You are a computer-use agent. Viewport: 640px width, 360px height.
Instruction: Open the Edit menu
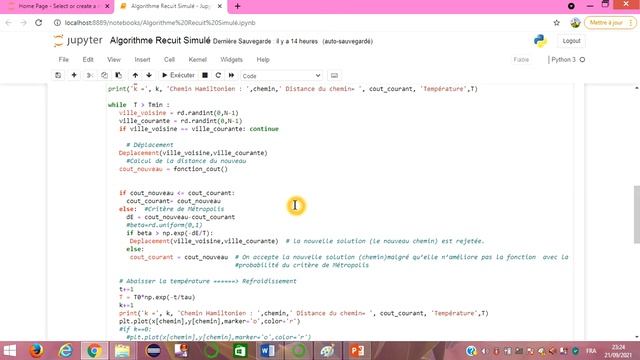click(88, 60)
